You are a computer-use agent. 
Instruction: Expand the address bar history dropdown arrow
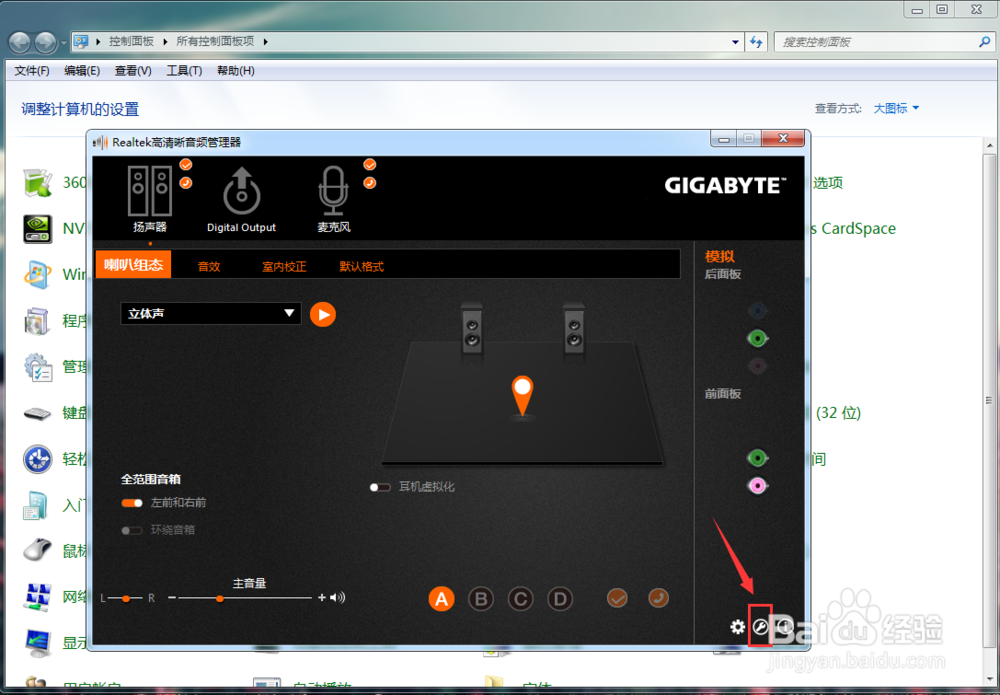coord(735,42)
